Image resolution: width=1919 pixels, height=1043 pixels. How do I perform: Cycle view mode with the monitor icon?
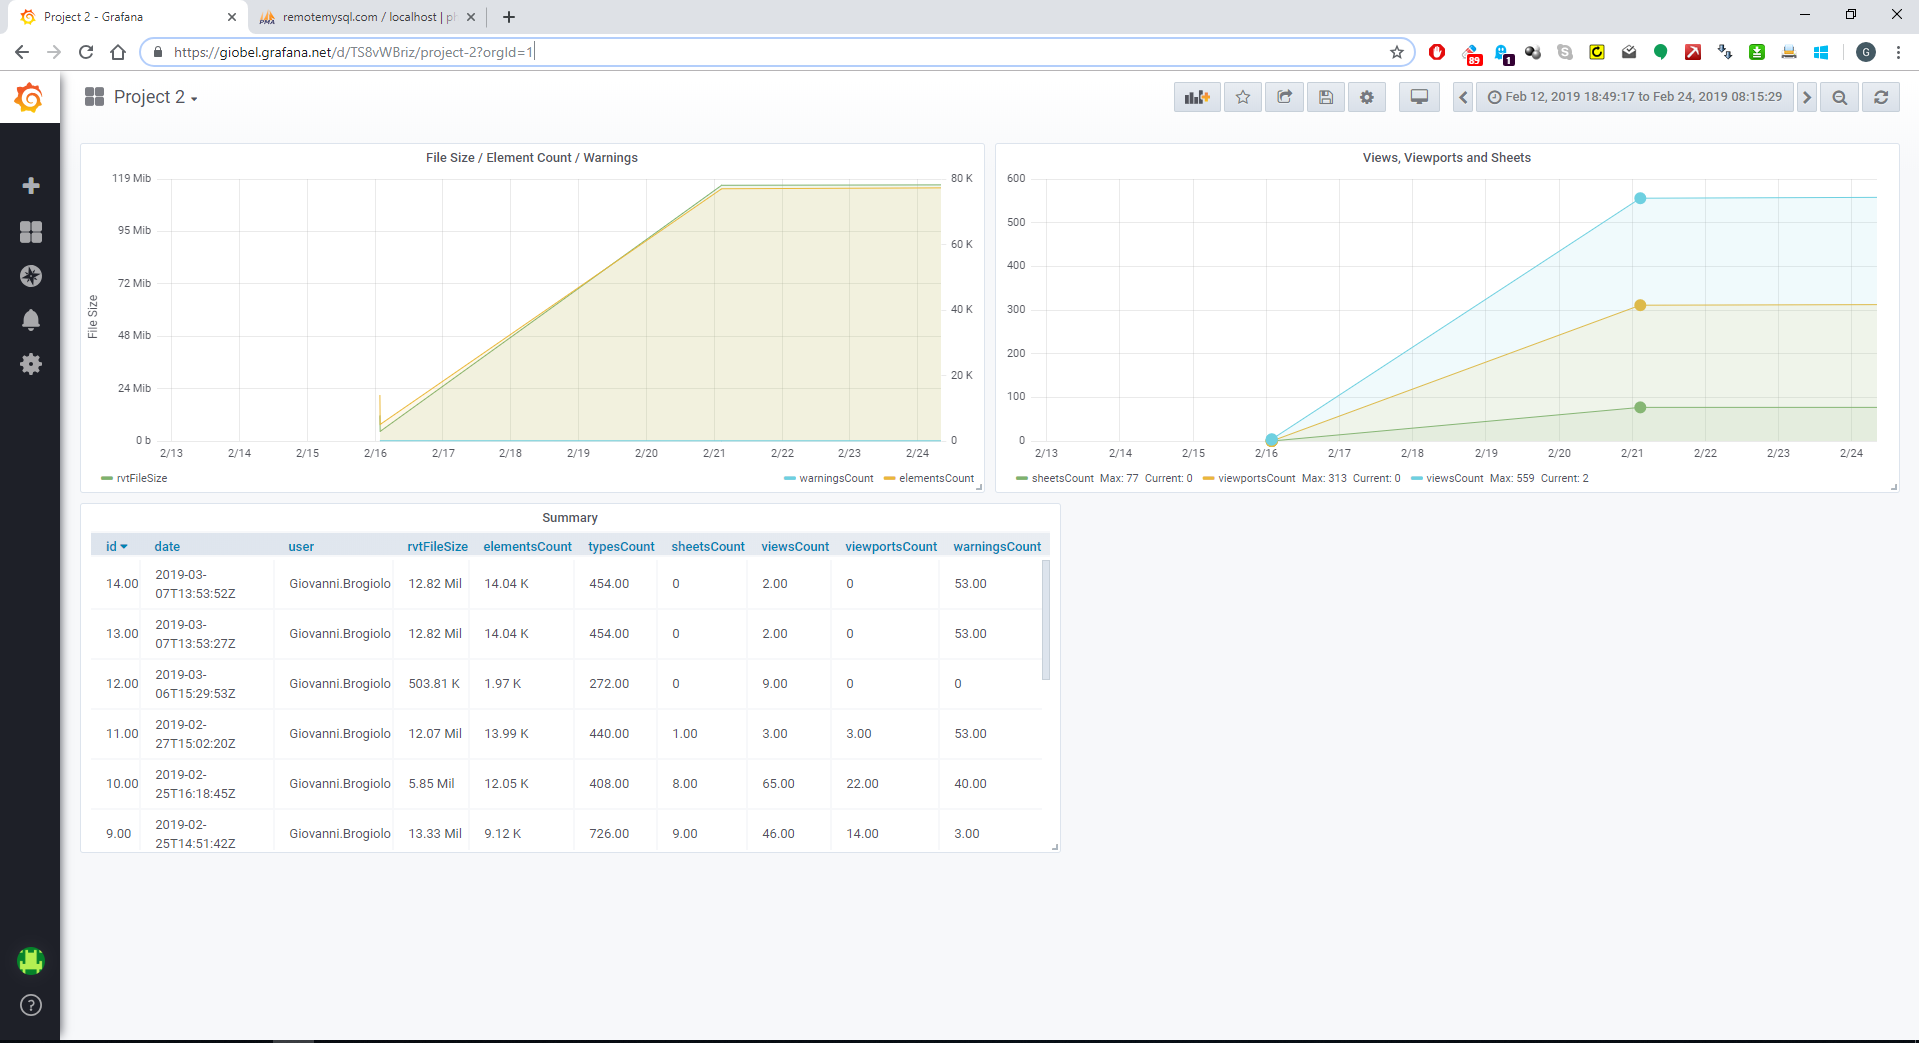(x=1419, y=97)
